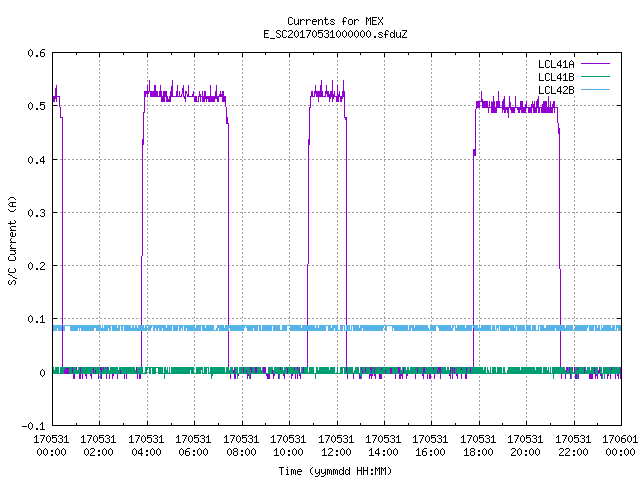Click the x-axis label 'Time (yymmdd HH:MM)'
Viewport: 640px width, 480px height.
point(335,471)
